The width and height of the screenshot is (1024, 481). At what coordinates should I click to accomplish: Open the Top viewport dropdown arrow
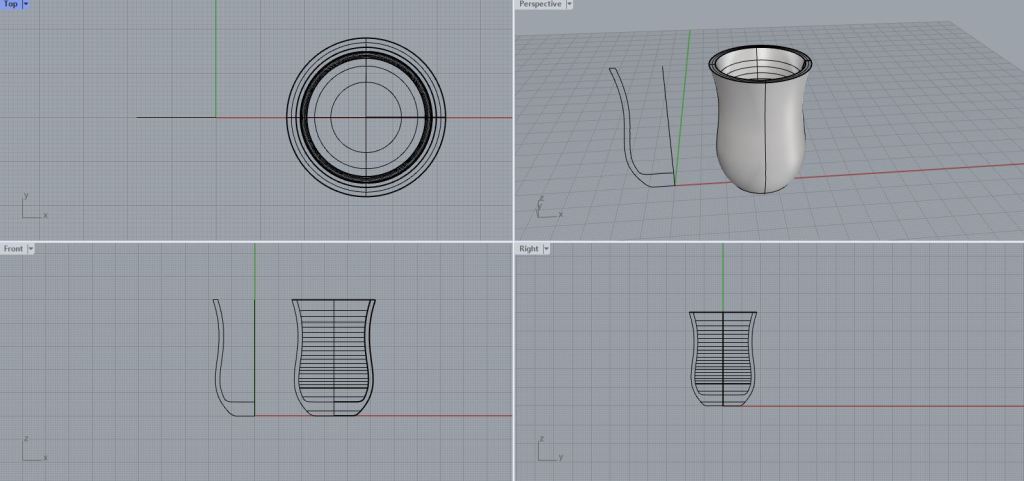click(x=26, y=5)
